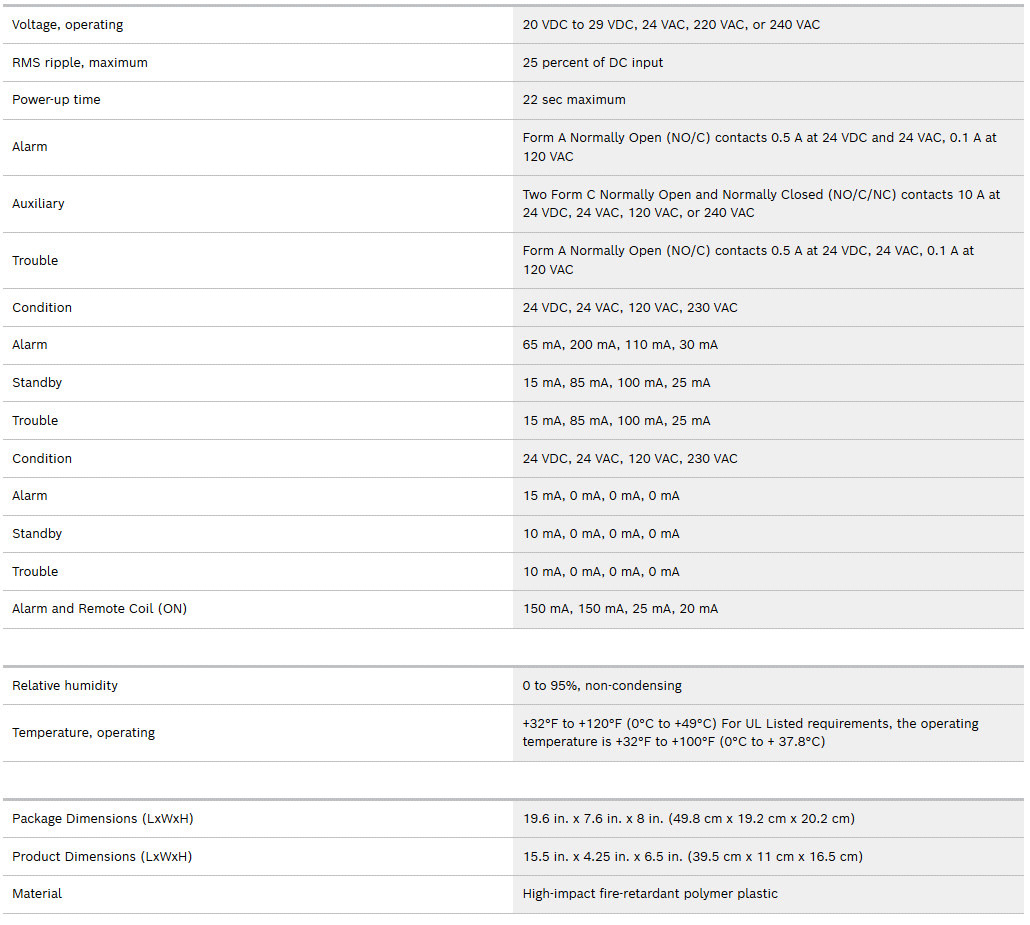Click the Auxiliary Form C contacts description
Screen dimensions: 1030x925
(761, 204)
